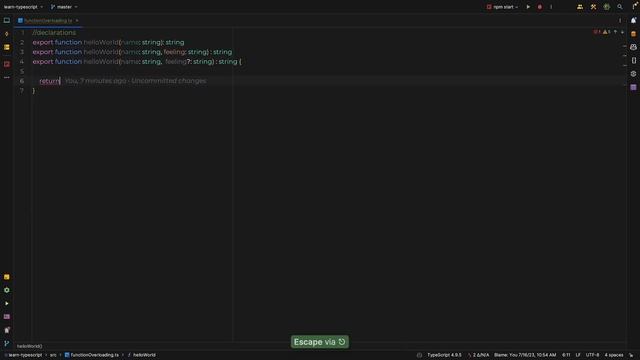Click the closing brace on line 7
640x360 pixels.
[x=34, y=91]
